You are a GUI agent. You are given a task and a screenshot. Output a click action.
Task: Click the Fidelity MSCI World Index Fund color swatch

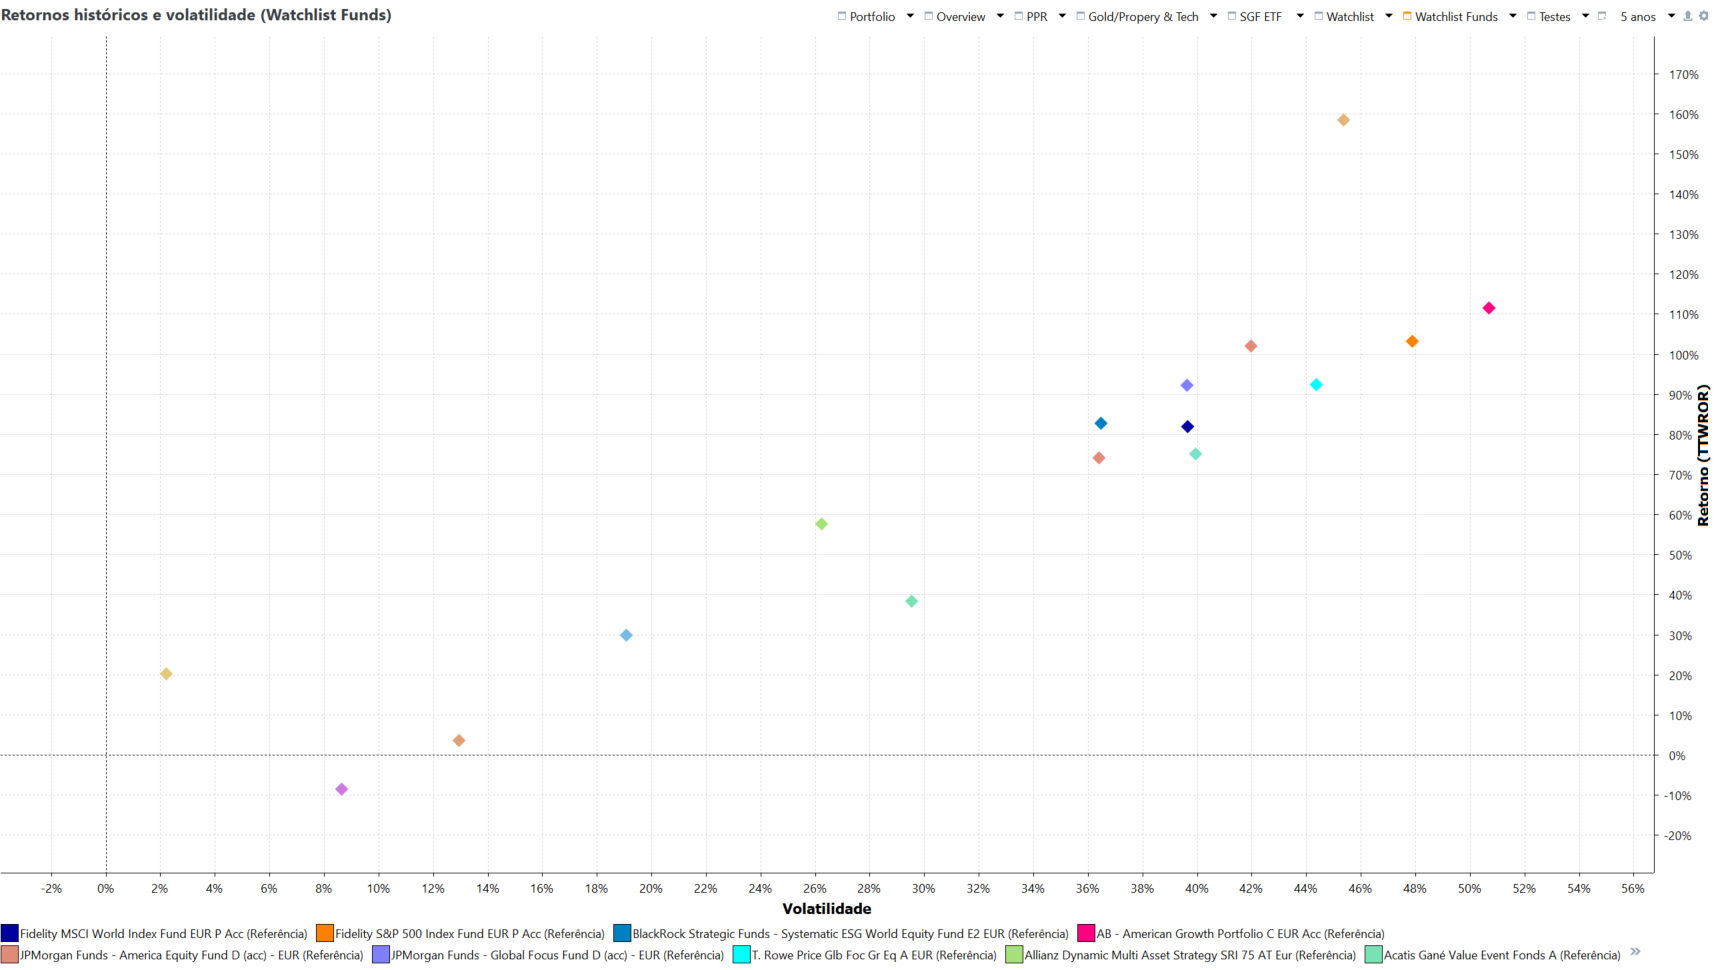[10, 933]
